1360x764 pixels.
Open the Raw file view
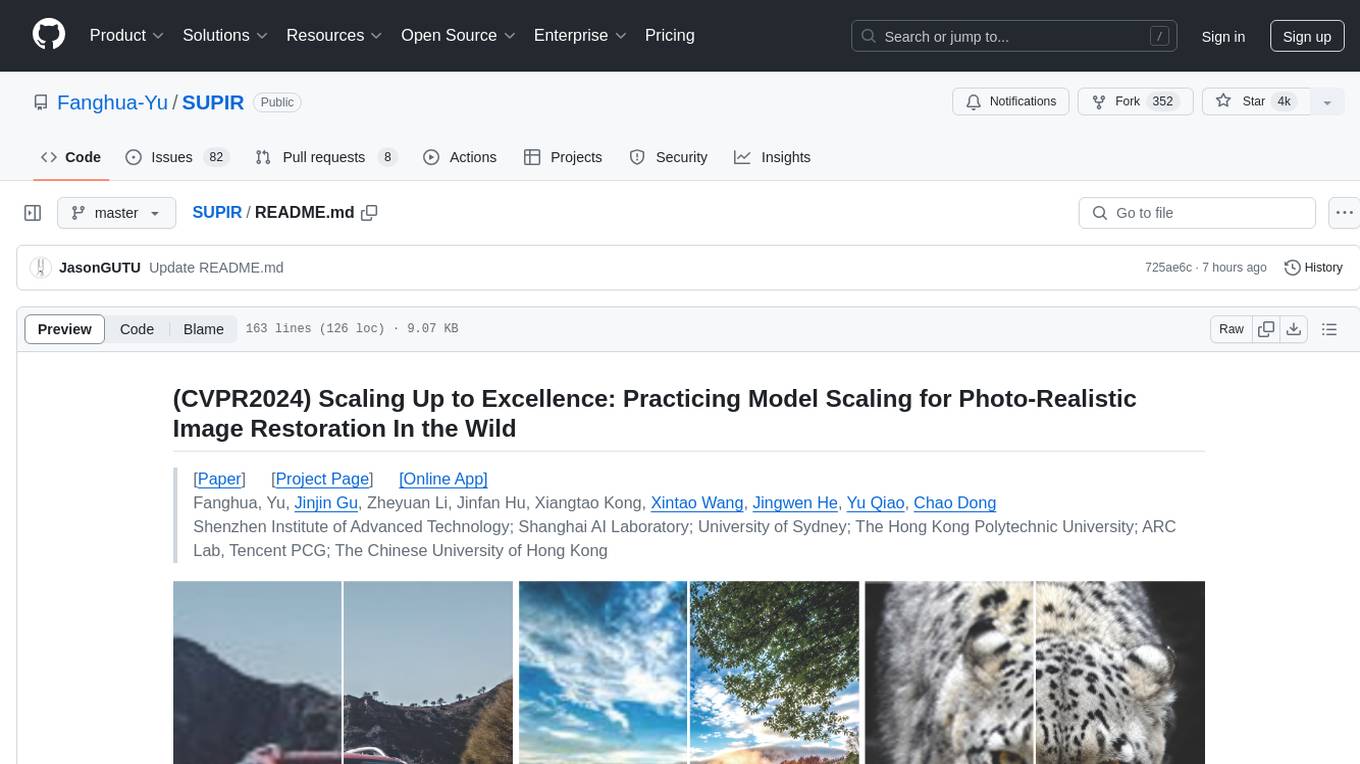pos(1231,329)
